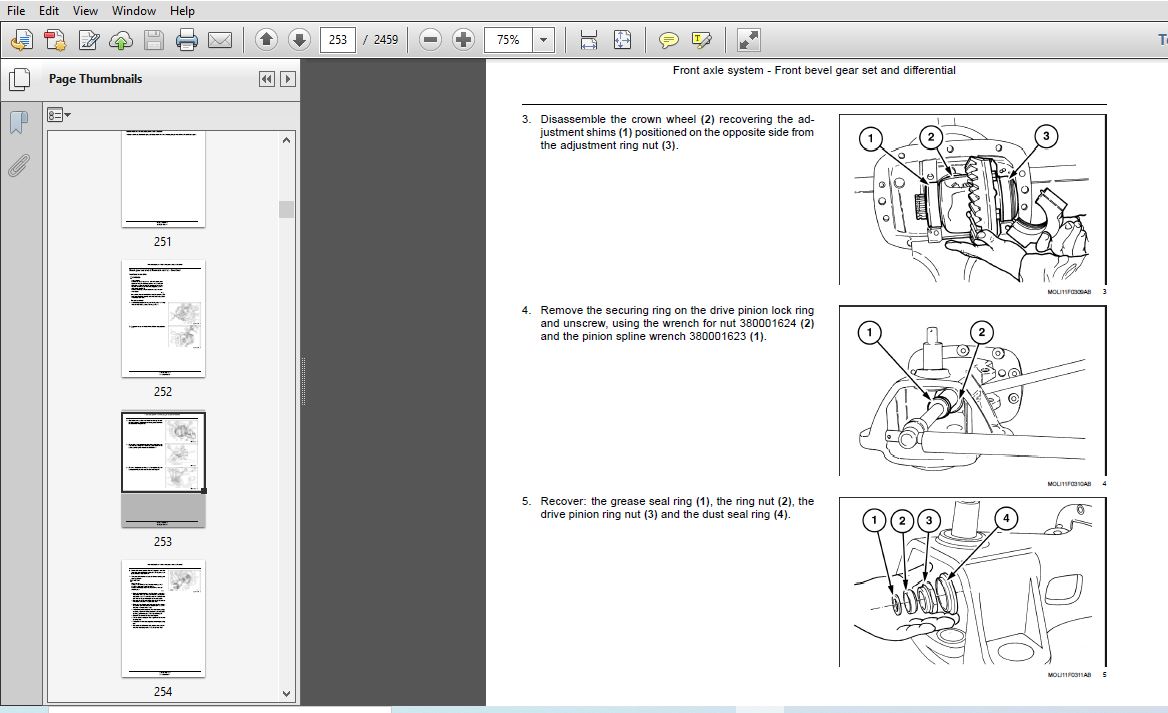This screenshot has width=1168, height=713.
Task: Click the Zoom in plus button
Action: [x=463, y=40]
